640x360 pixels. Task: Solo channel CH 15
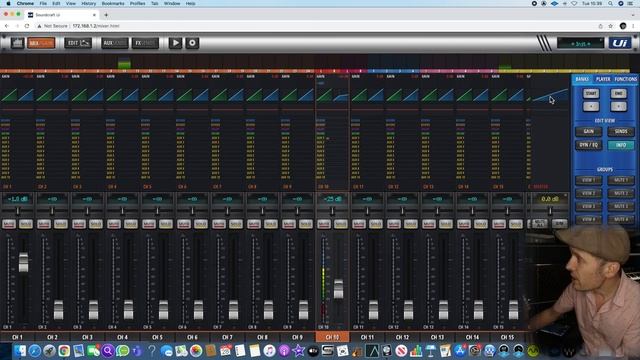tap(516, 224)
